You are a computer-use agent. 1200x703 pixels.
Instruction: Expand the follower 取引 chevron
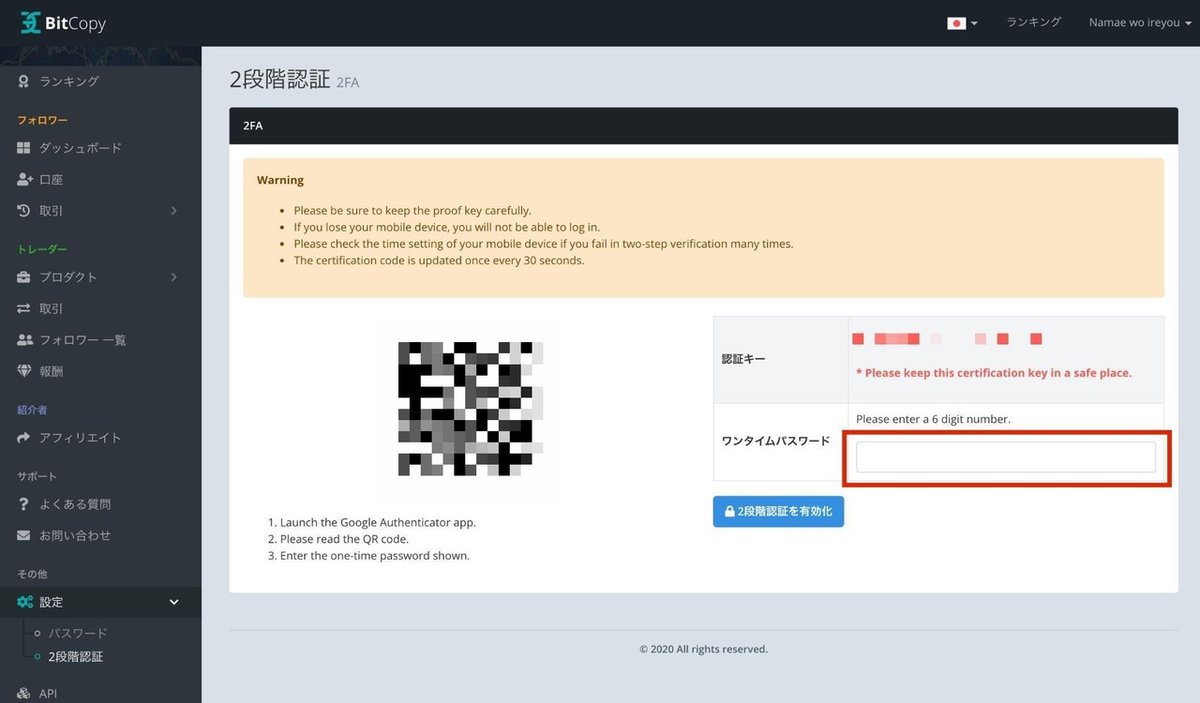(x=174, y=211)
